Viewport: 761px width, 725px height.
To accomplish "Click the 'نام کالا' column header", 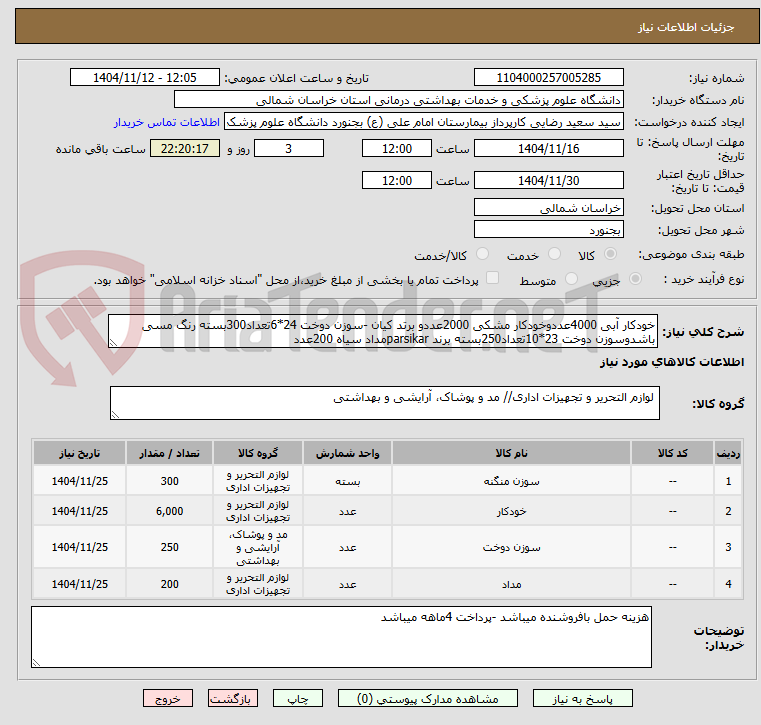I will (x=511, y=453).
